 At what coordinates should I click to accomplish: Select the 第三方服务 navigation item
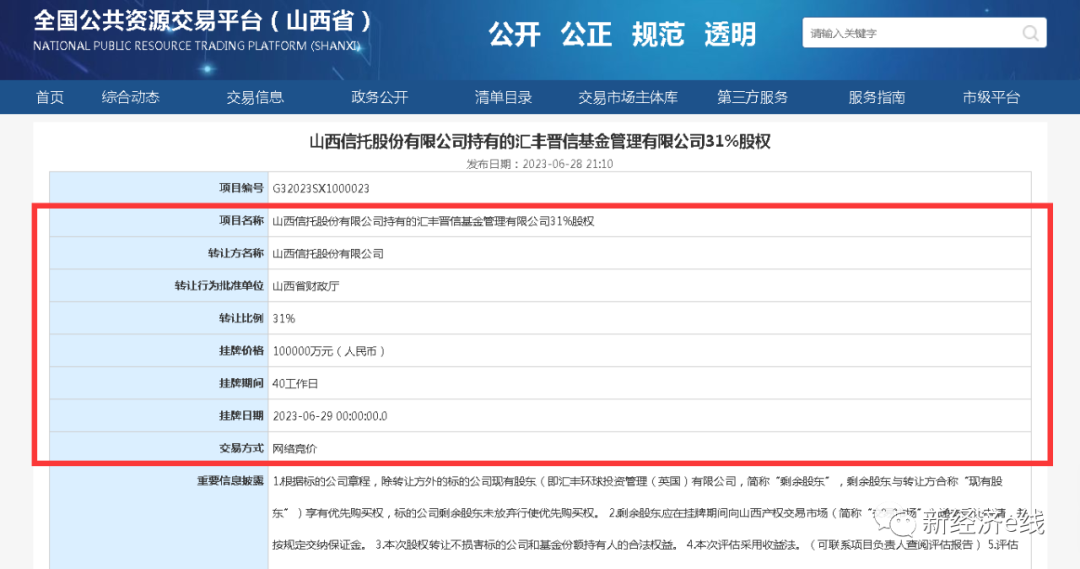tap(752, 97)
